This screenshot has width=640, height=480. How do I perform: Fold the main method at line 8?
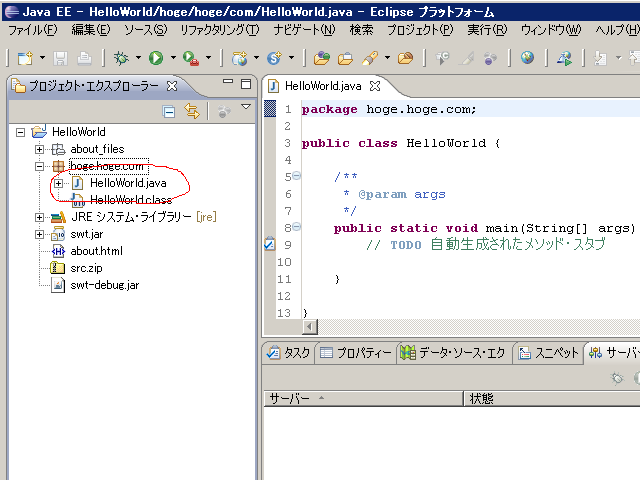click(297, 227)
